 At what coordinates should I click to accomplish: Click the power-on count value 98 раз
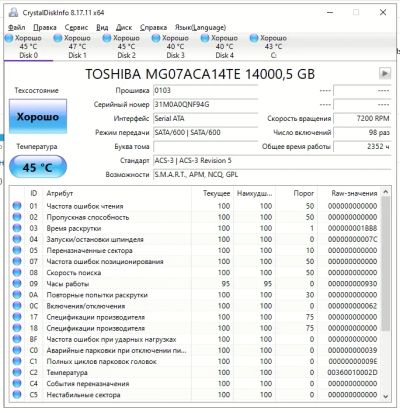click(362, 132)
